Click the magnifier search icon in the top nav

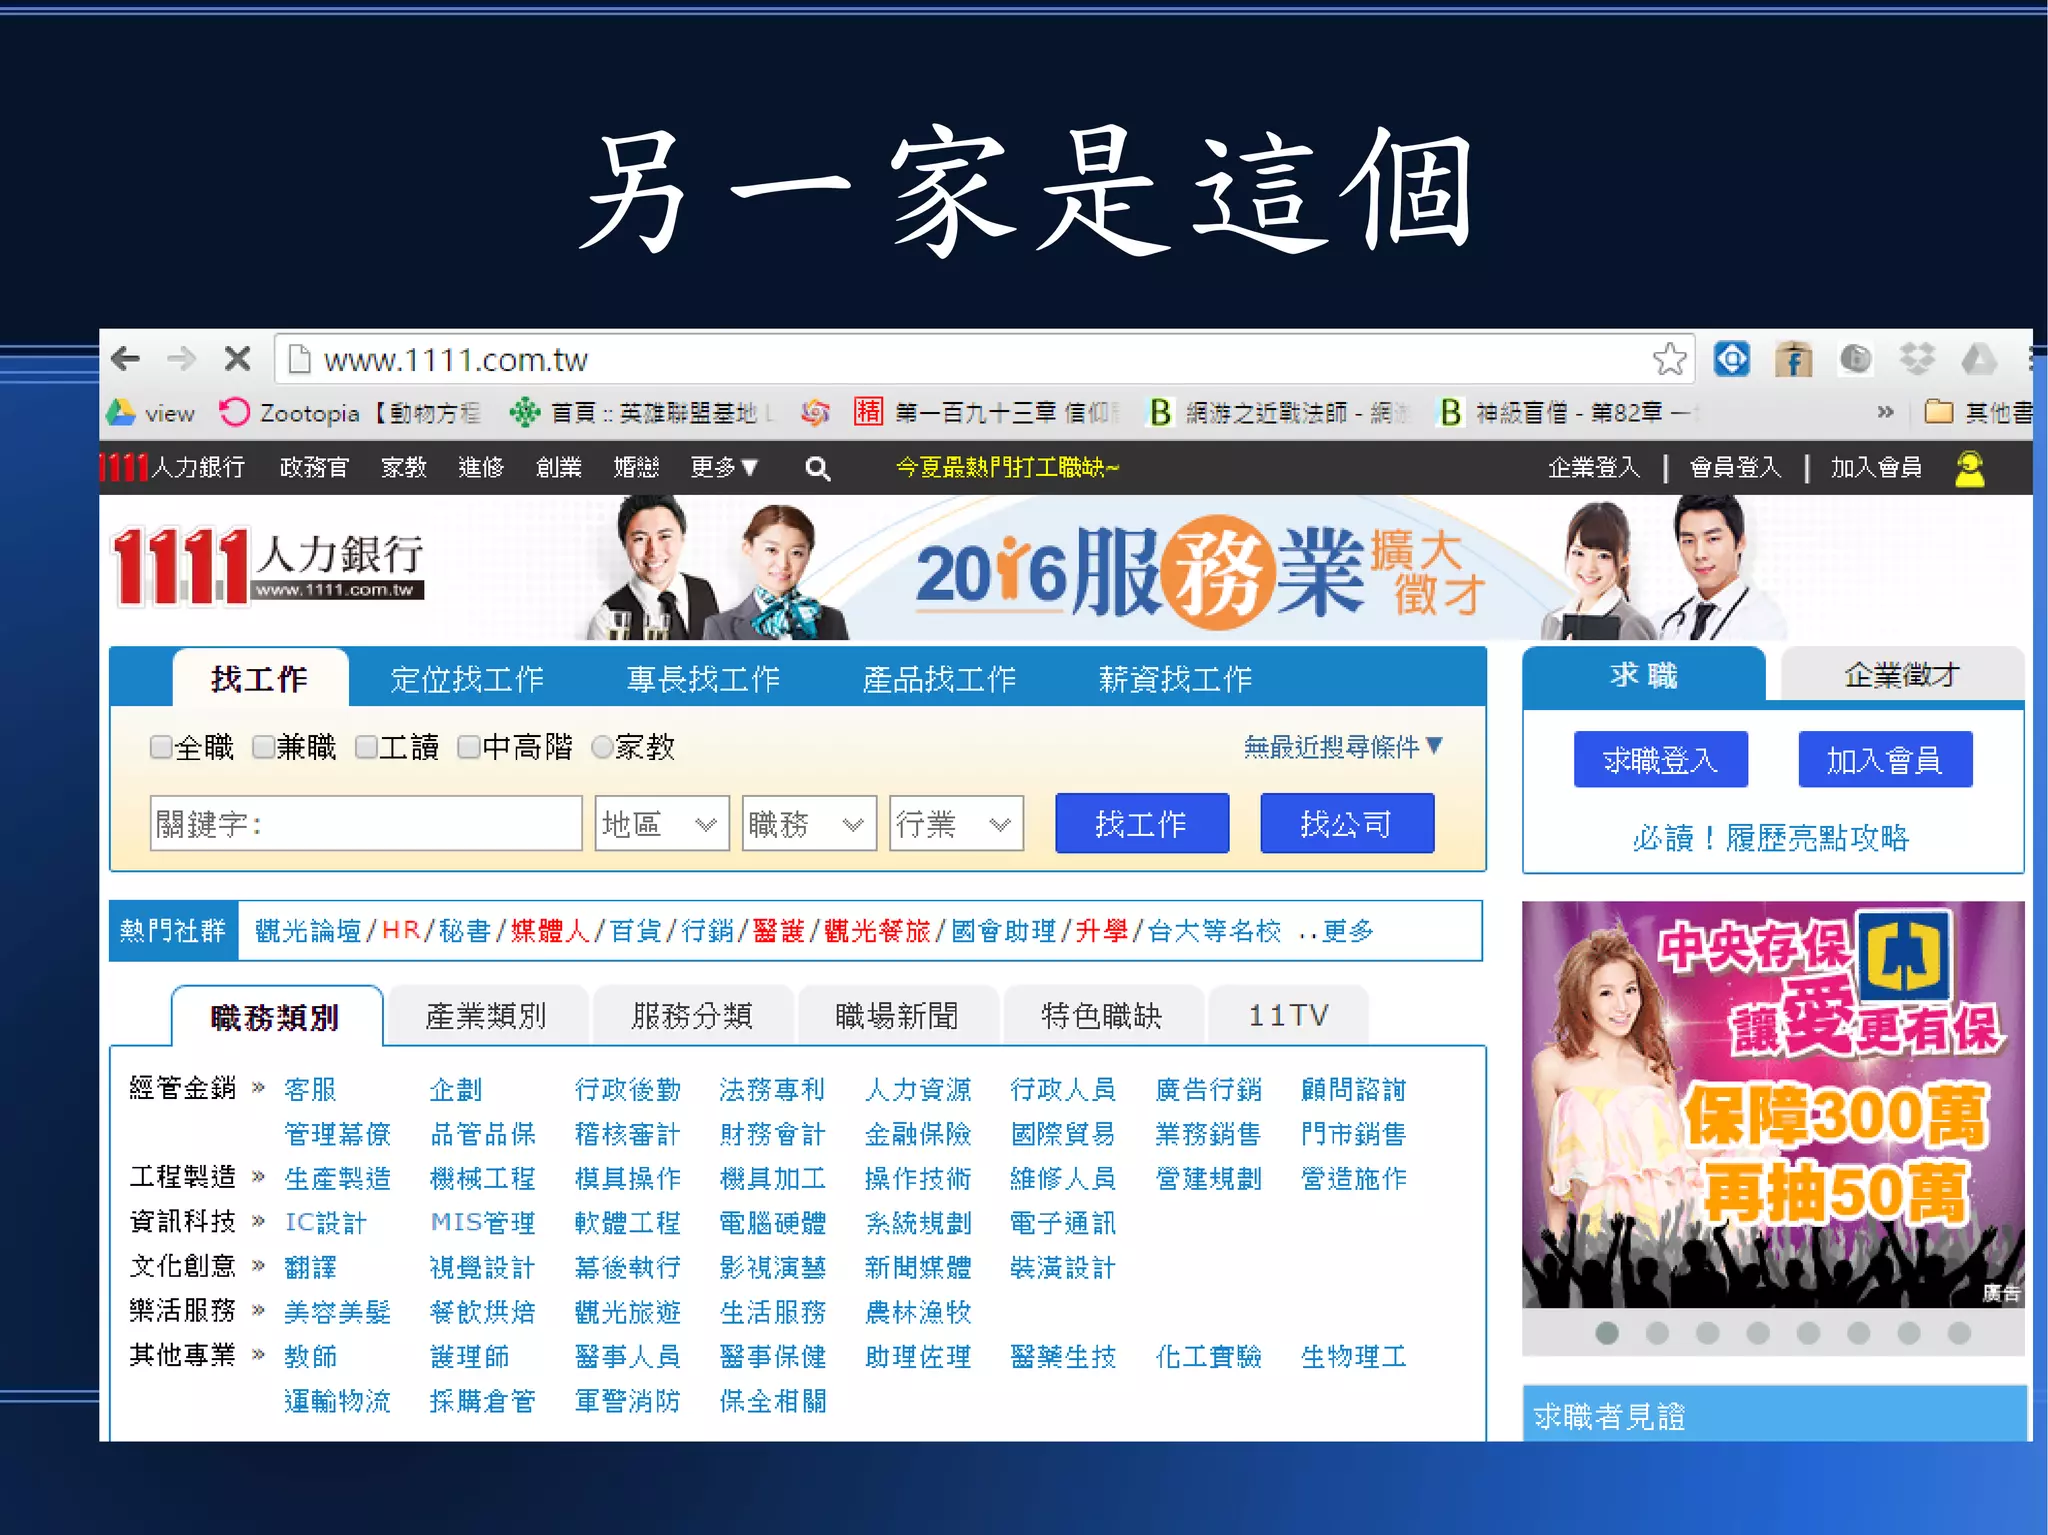[x=817, y=468]
